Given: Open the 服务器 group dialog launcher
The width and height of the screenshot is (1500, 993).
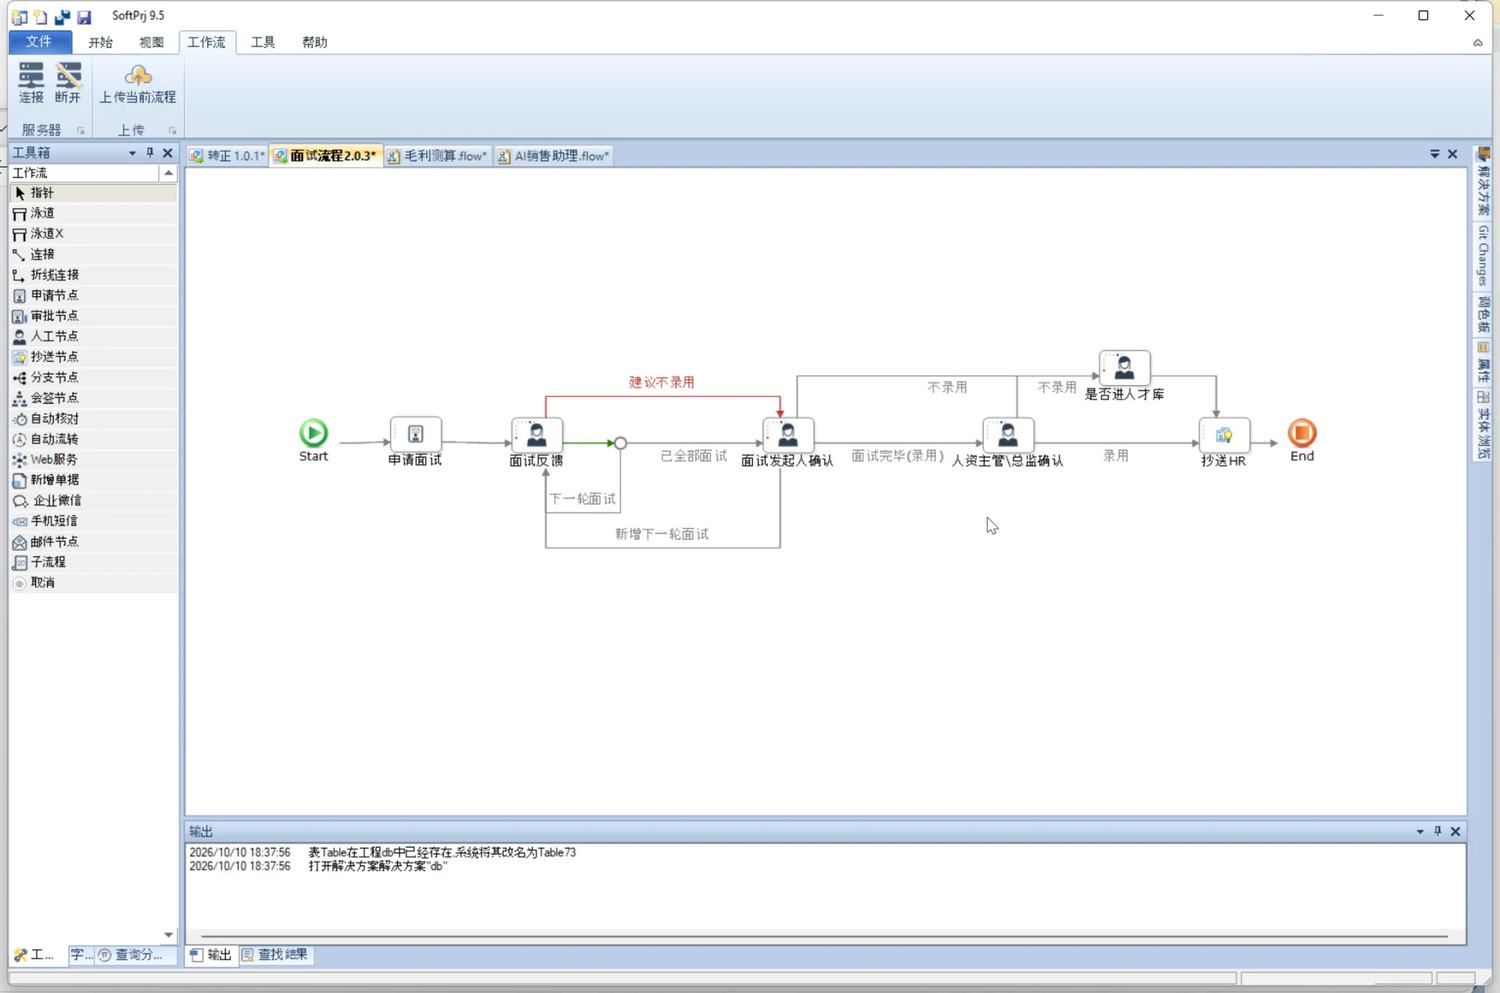Looking at the screenshot, I should pos(80,130).
